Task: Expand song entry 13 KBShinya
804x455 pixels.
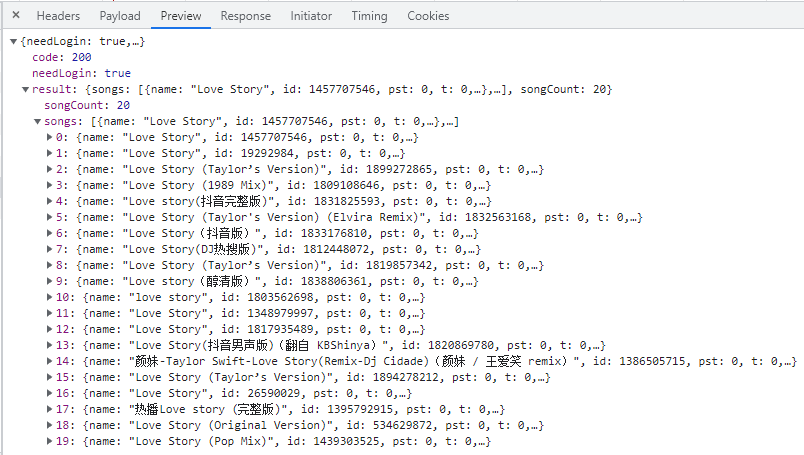Action: 50,345
